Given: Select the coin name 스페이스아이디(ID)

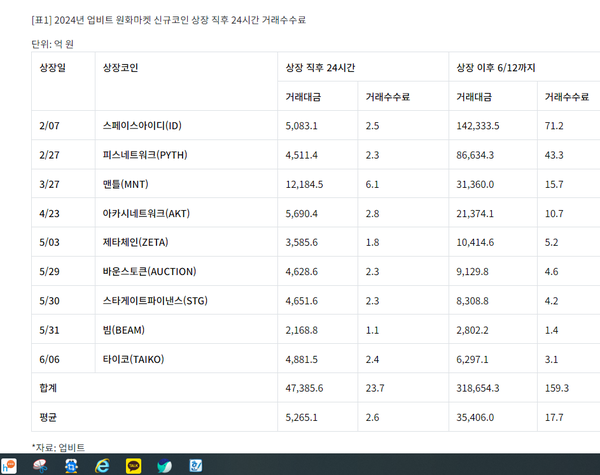Looking at the screenshot, I should coord(142,126).
